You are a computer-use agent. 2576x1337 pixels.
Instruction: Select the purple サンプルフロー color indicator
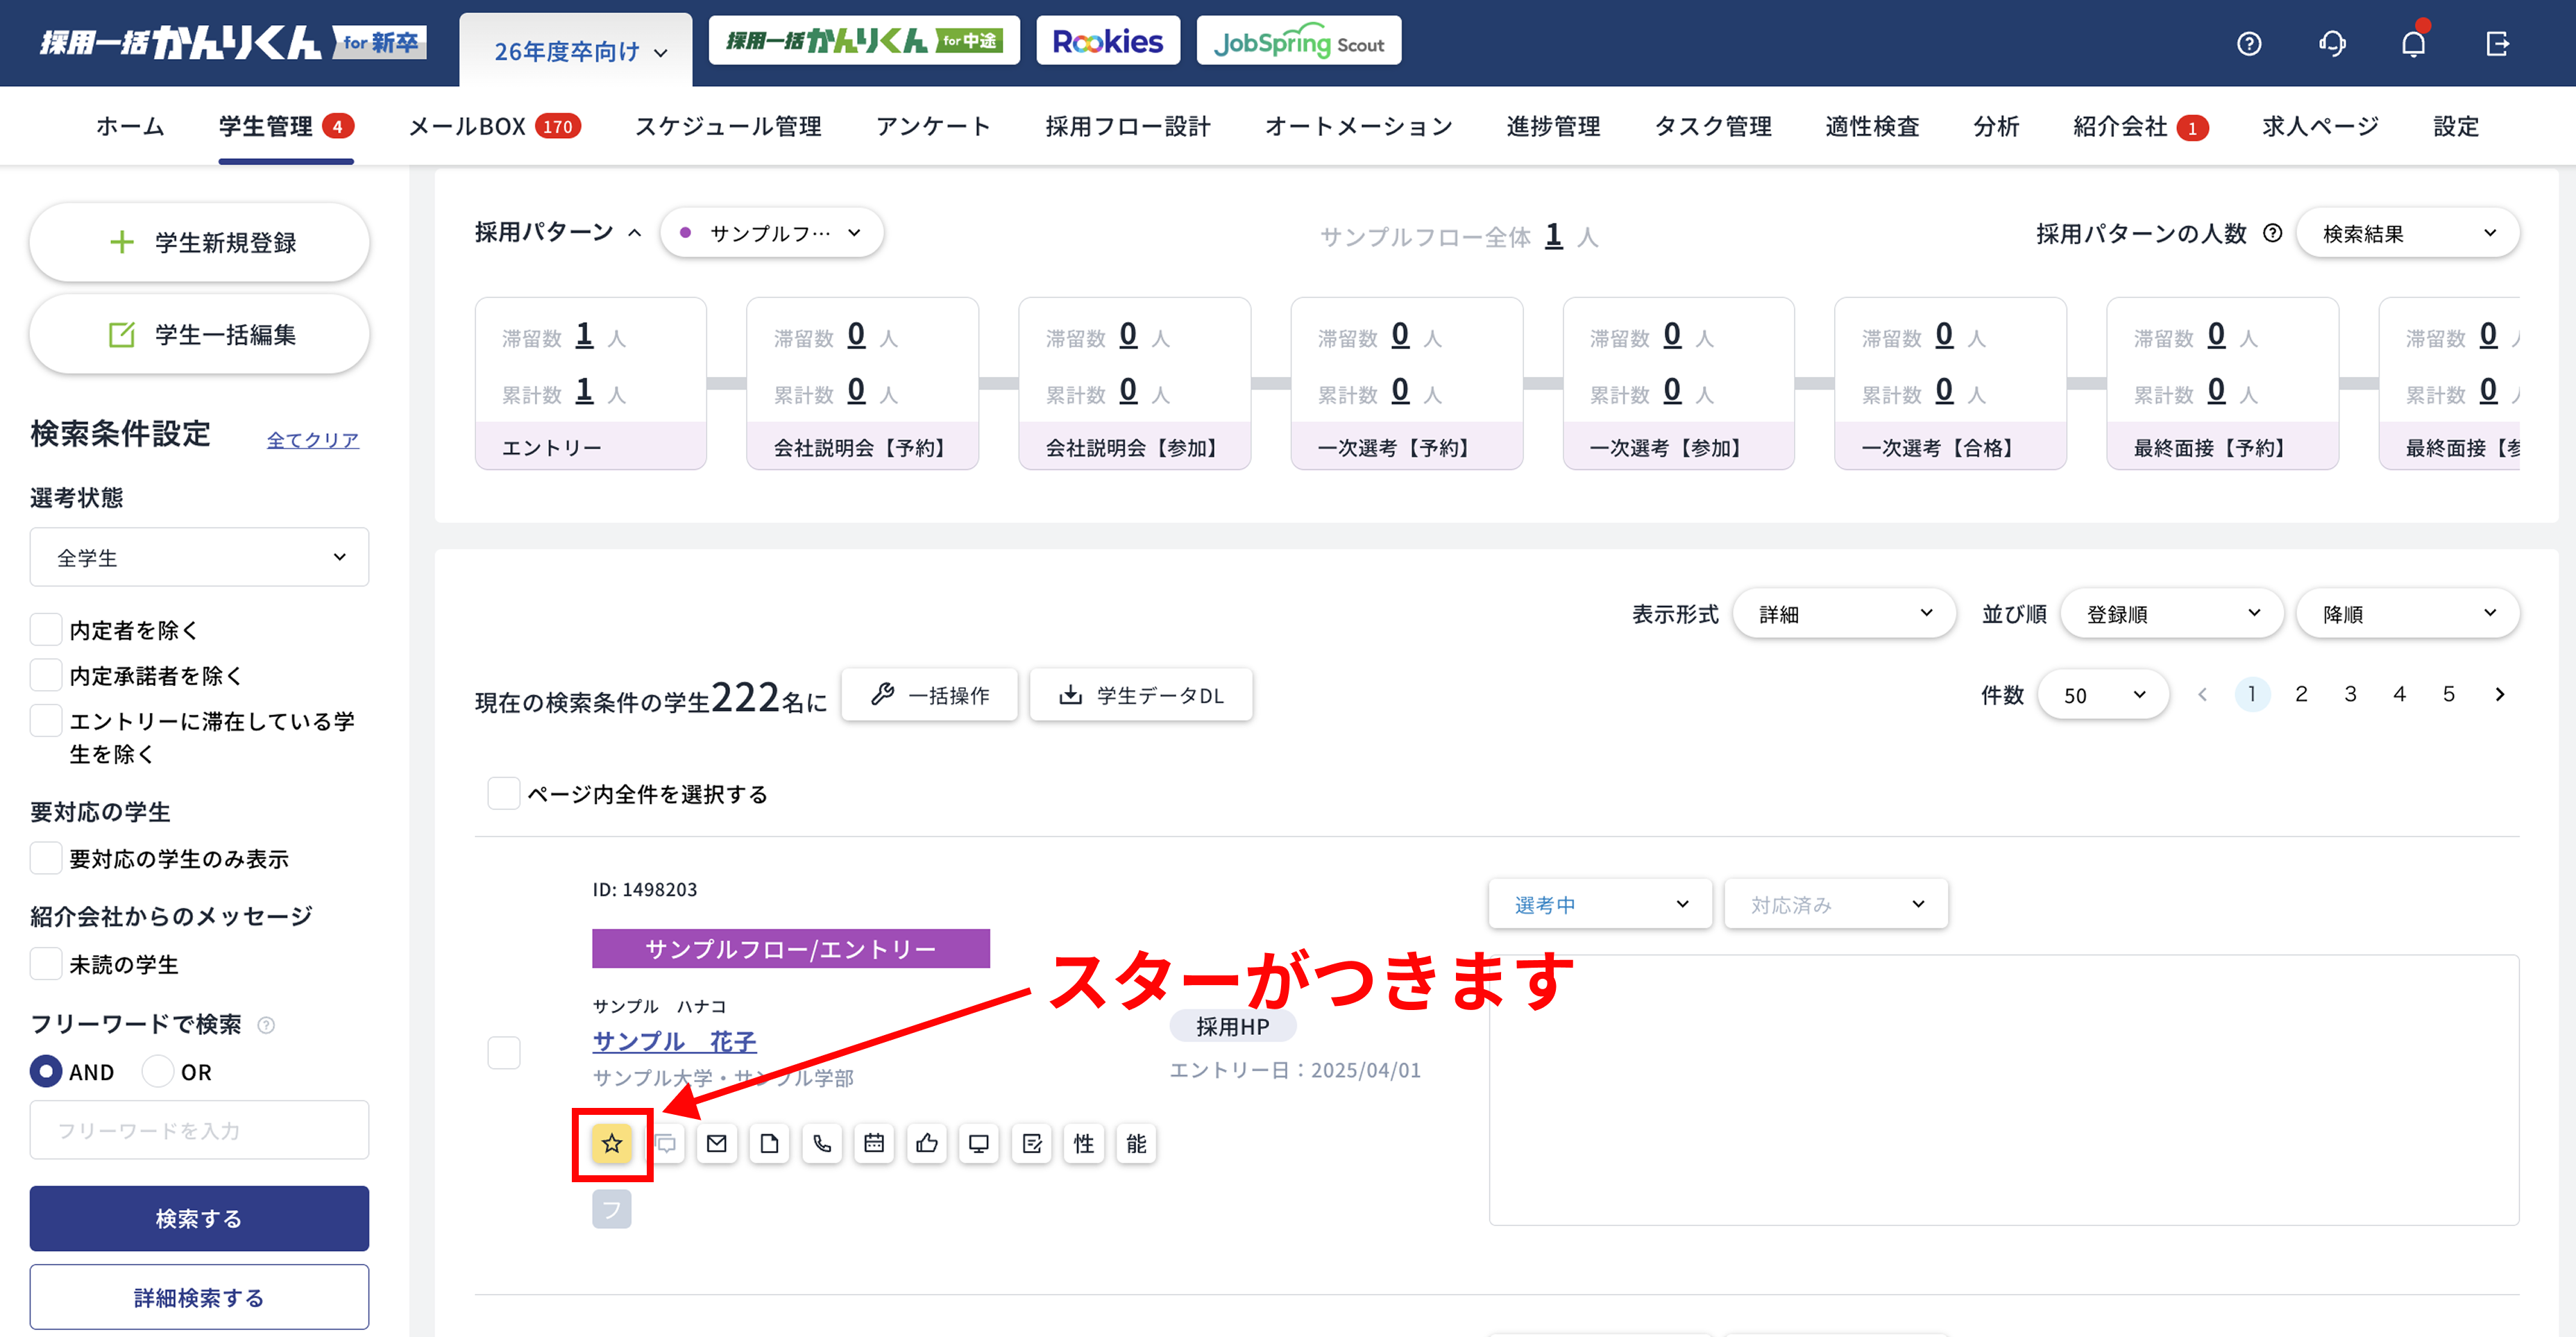tap(685, 231)
